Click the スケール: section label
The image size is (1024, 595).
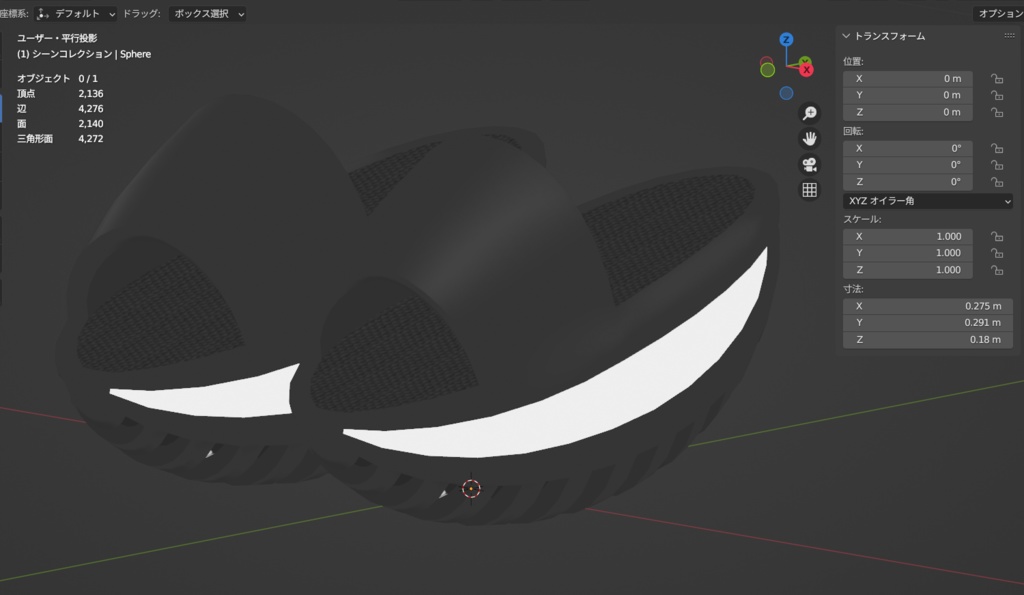pyautogui.click(x=862, y=219)
